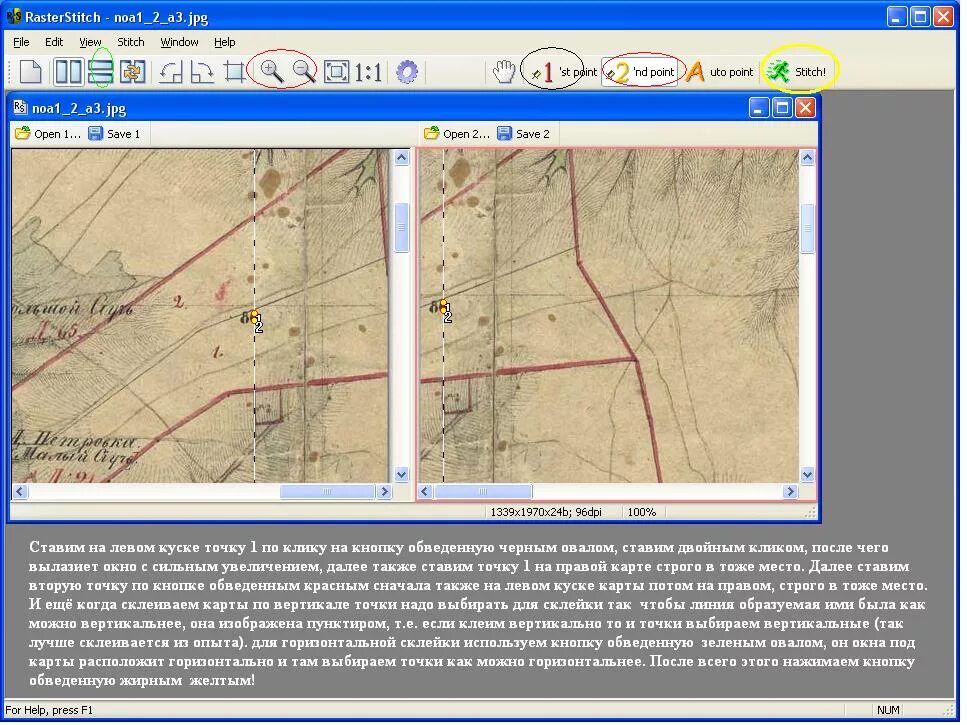Click left arrow of left pane horizontal scrollbar
Image resolution: width=967 pixels, height=725 pixels.
click(x=20, y=492)
